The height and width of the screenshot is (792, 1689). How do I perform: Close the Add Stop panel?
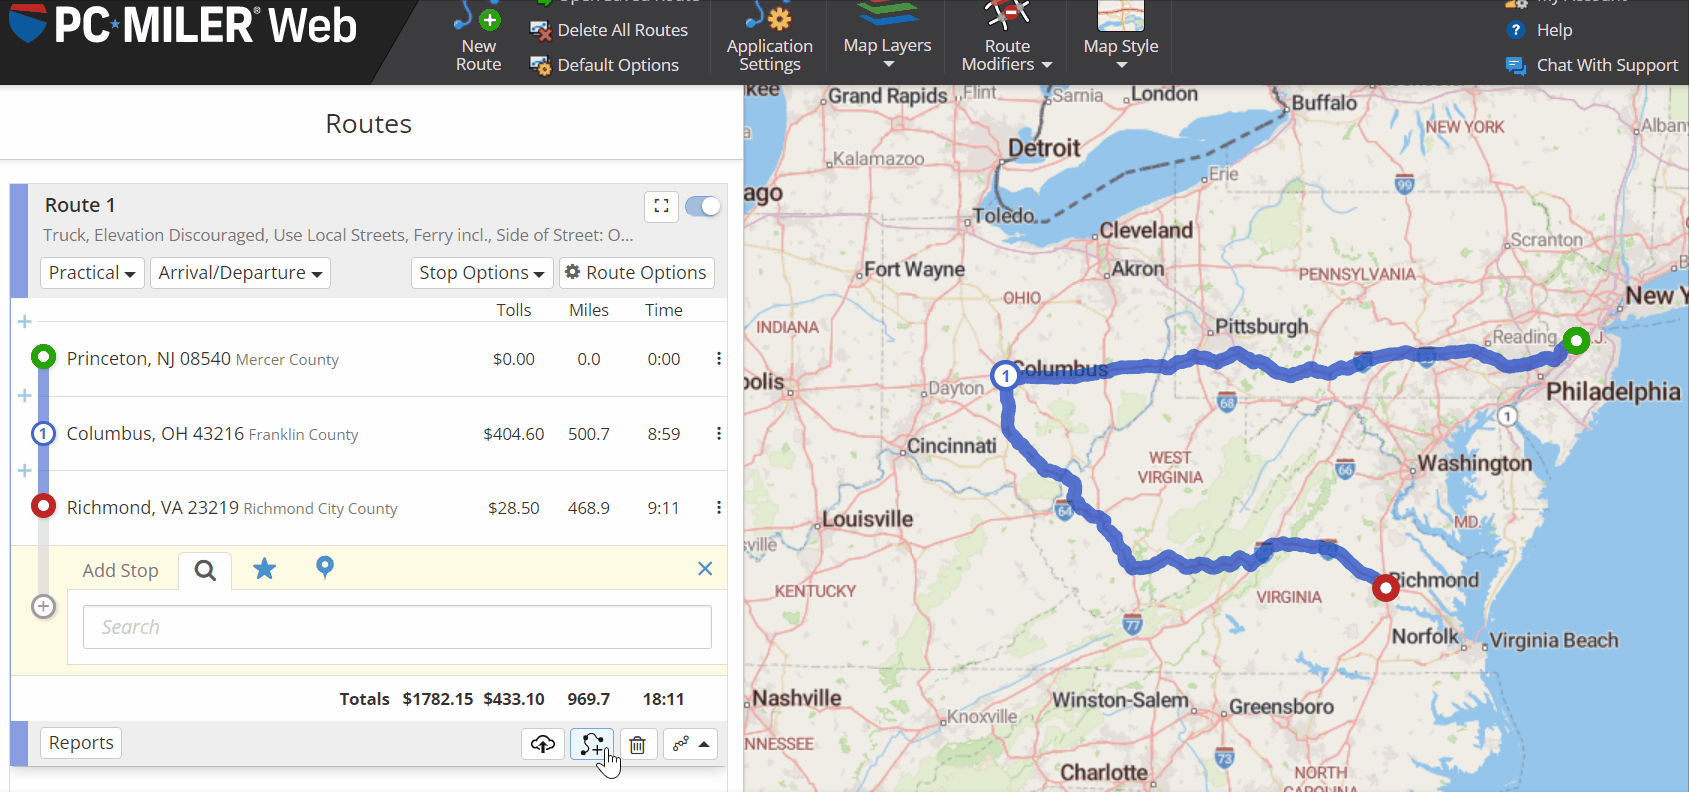coord(705,569)
